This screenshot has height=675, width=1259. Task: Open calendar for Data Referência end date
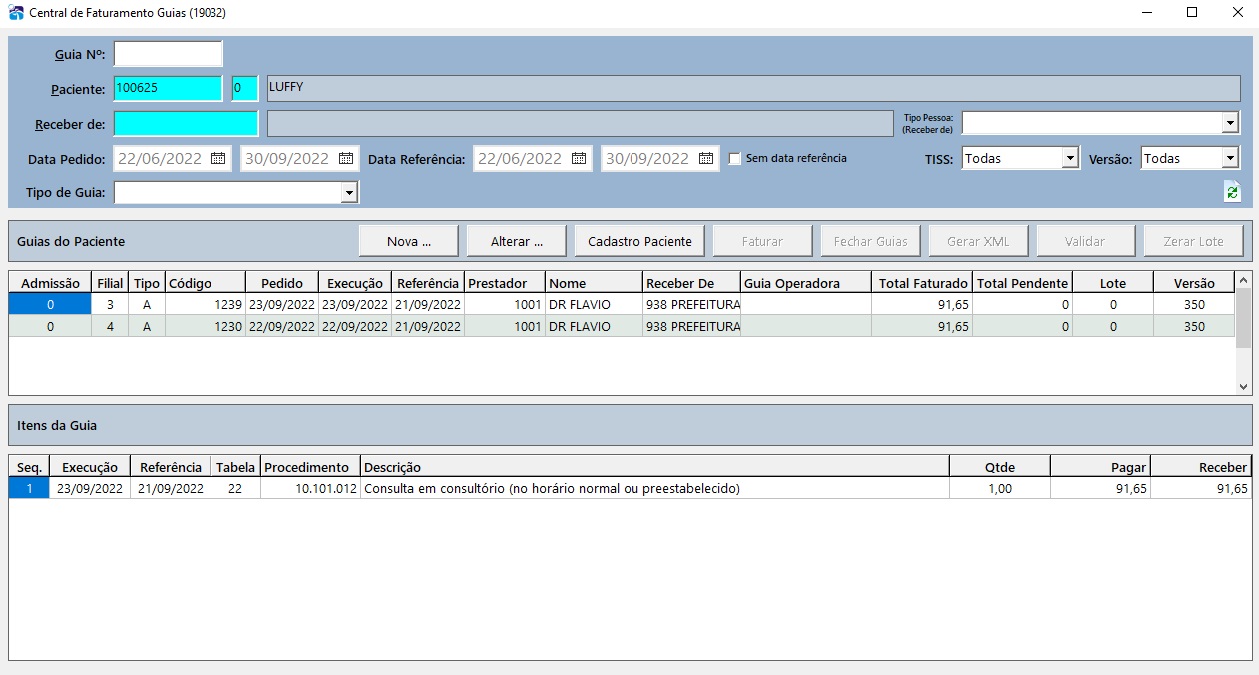click(x=706, y=158)
